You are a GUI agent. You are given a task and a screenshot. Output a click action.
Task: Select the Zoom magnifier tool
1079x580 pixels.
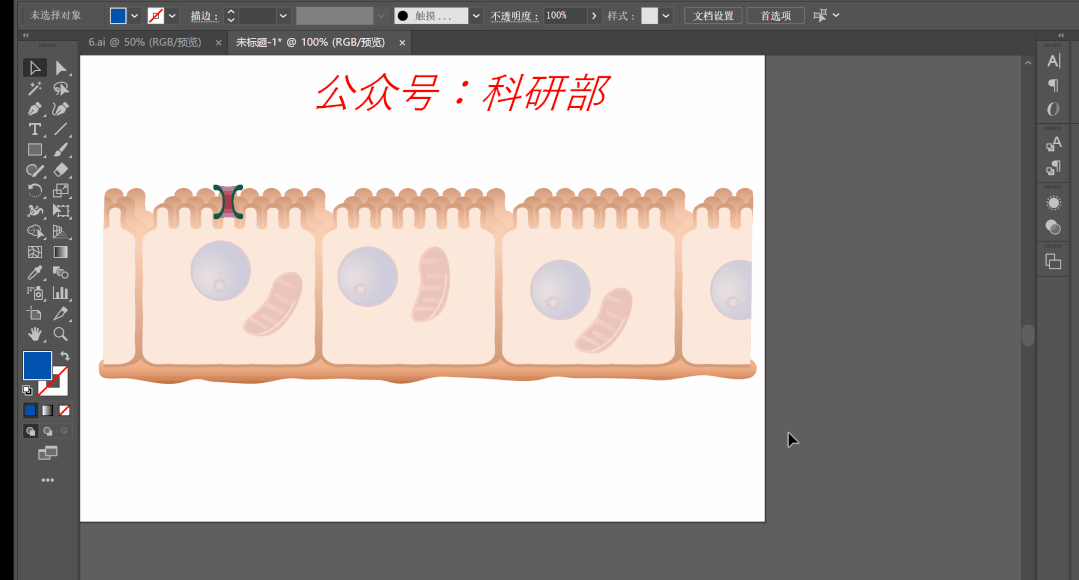coord(61,333)
